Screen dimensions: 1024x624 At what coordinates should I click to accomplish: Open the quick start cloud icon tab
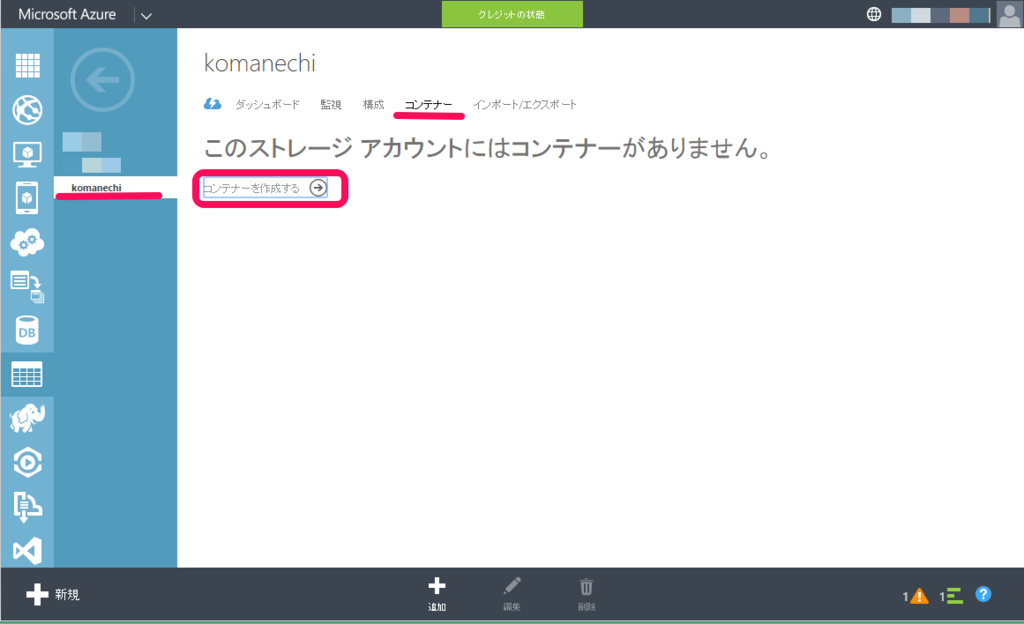coord(212,104)
